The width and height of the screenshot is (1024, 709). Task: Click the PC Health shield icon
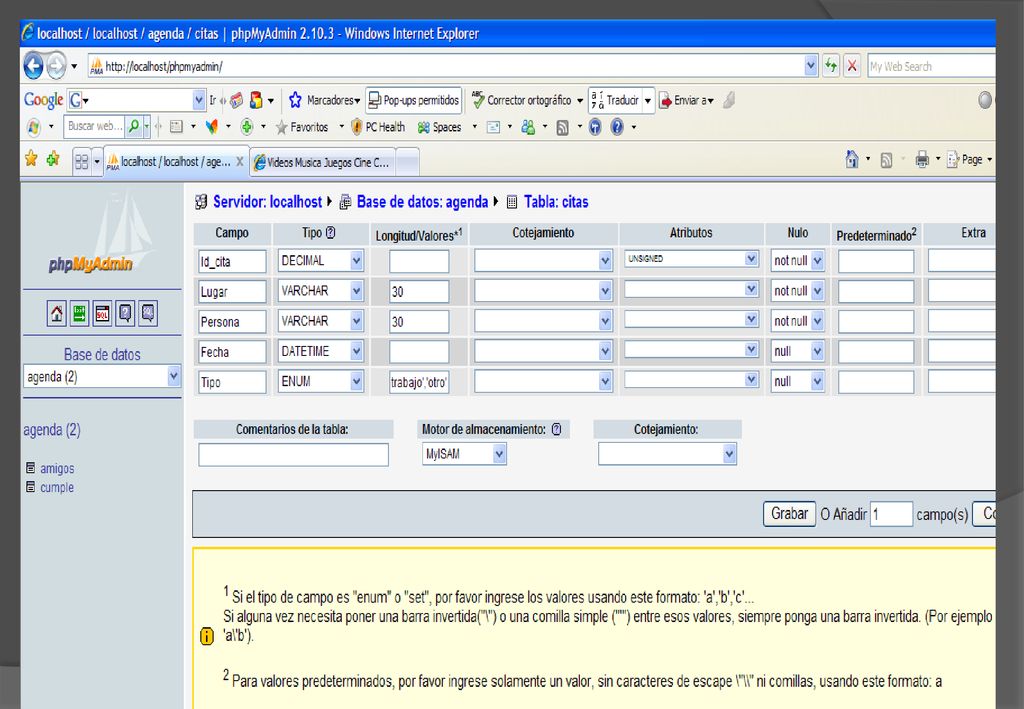pos(356,127)
